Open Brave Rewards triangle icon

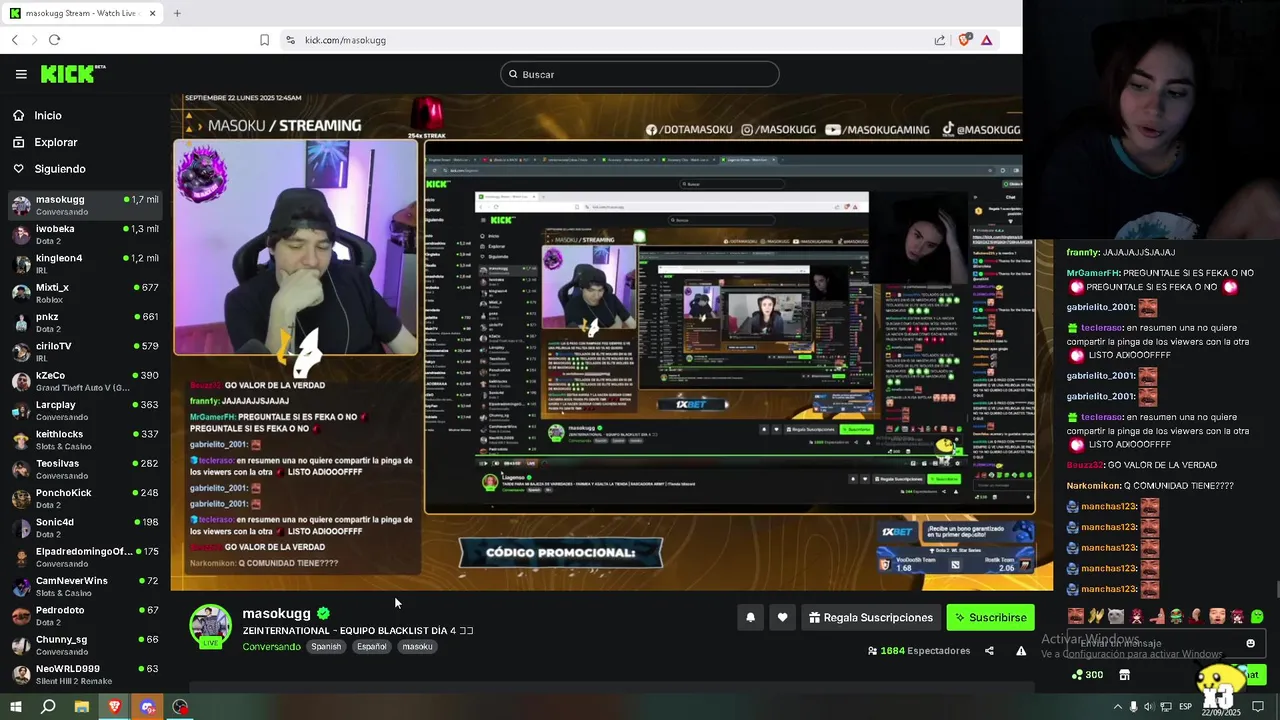point(986,40)
